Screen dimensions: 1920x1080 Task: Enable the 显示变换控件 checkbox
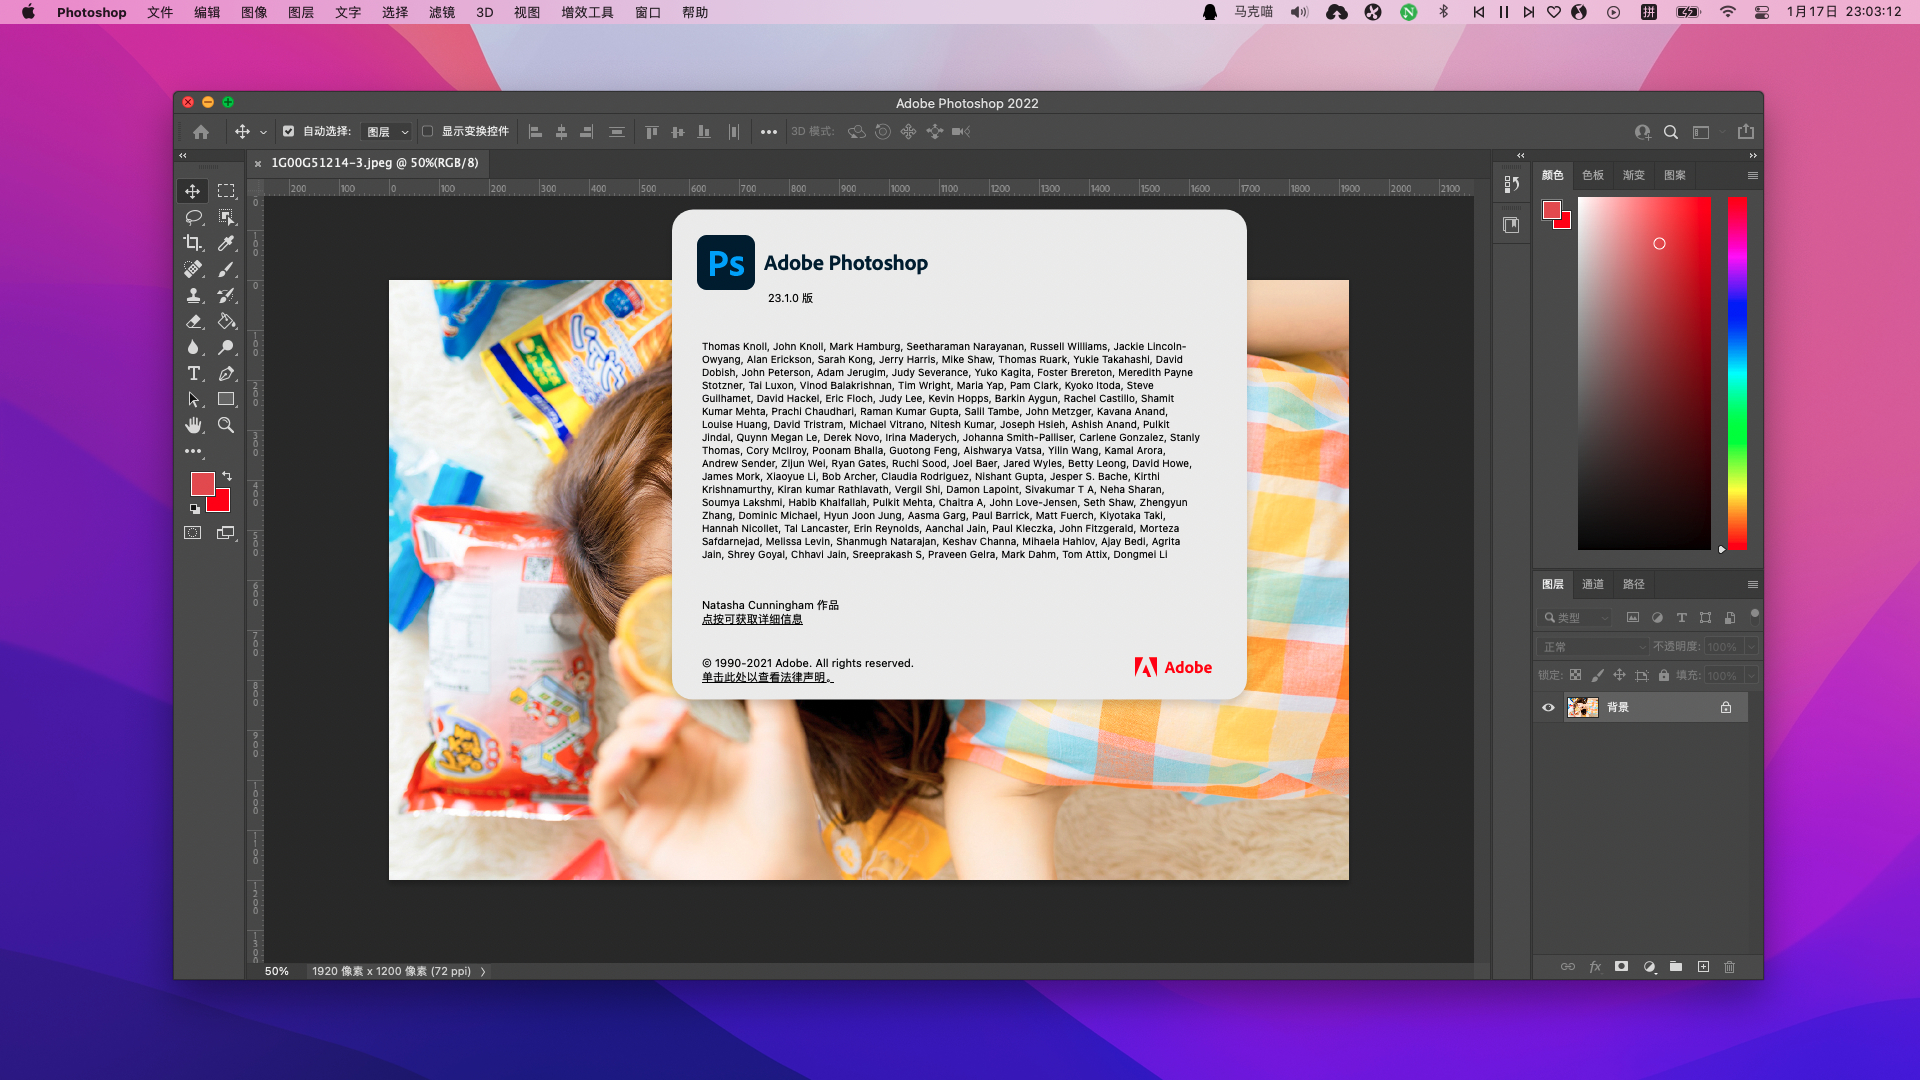click(428, 131)
